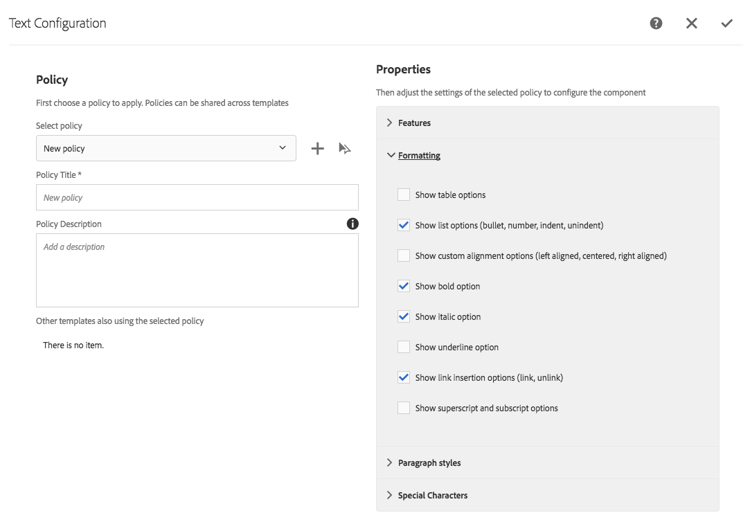Screen dimensions: 750x522
Task: Open the Select policy dropdown
Action: click(x=166, y=148)
